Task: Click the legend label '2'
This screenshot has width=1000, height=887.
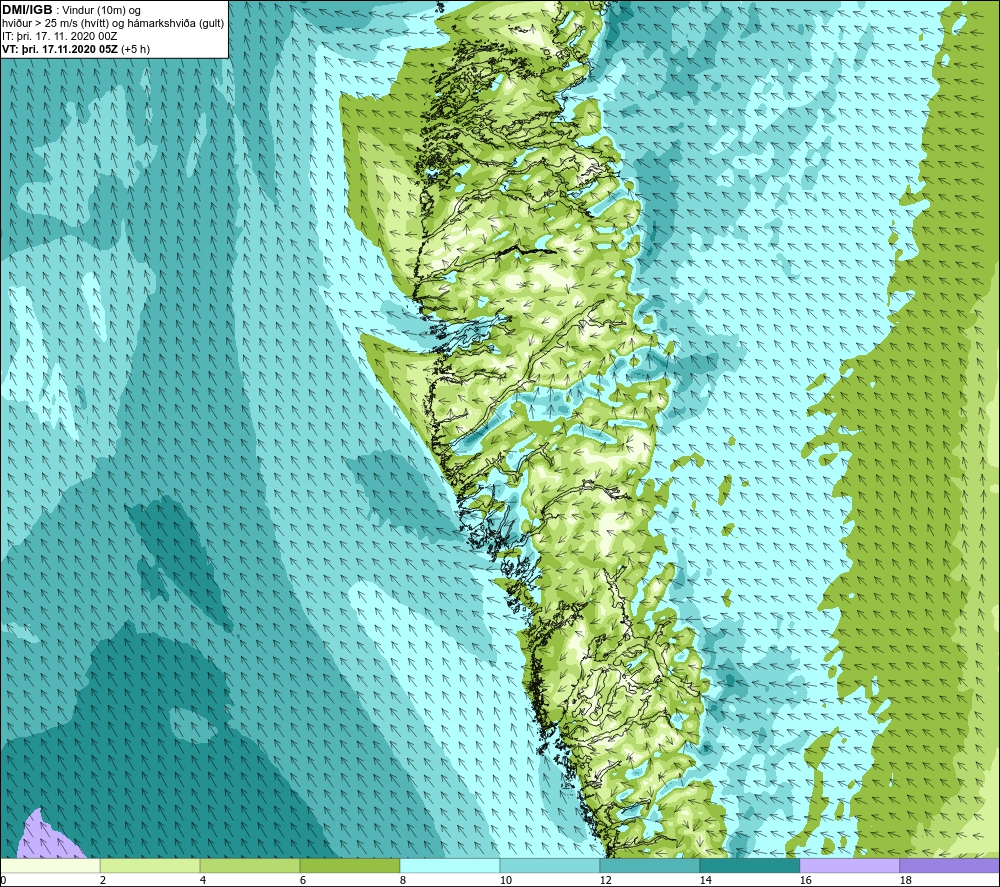Action: tap(103, 880)
